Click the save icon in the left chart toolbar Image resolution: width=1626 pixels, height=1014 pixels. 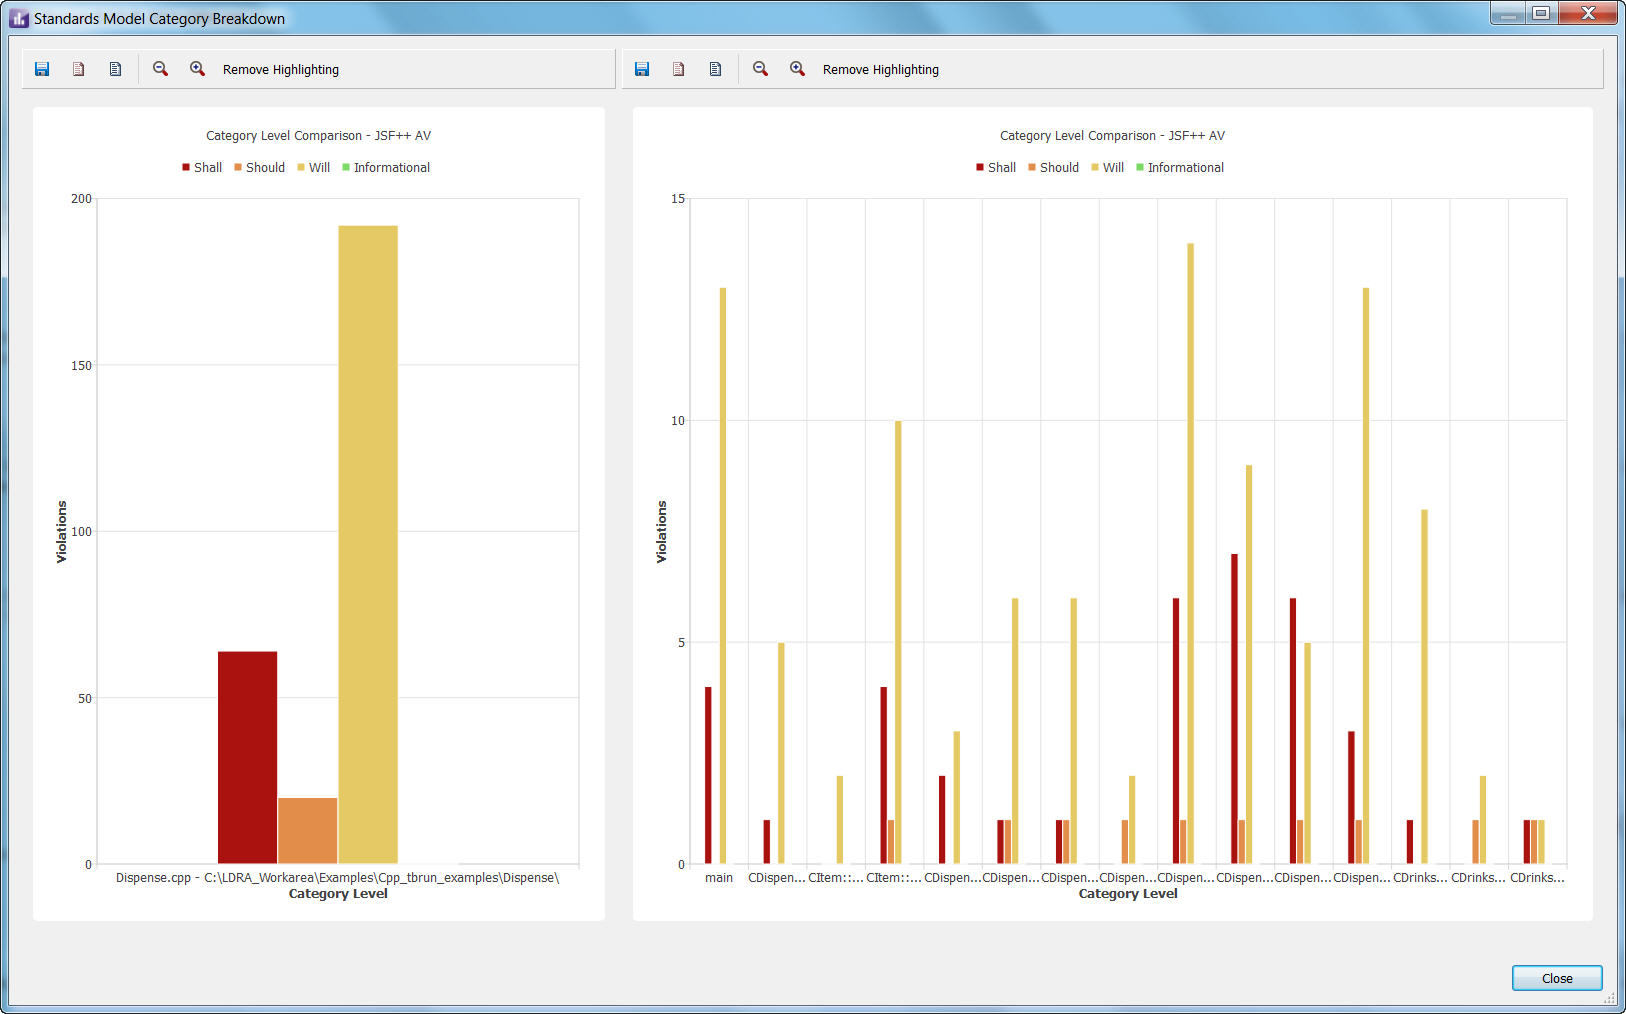pos(42,69)
